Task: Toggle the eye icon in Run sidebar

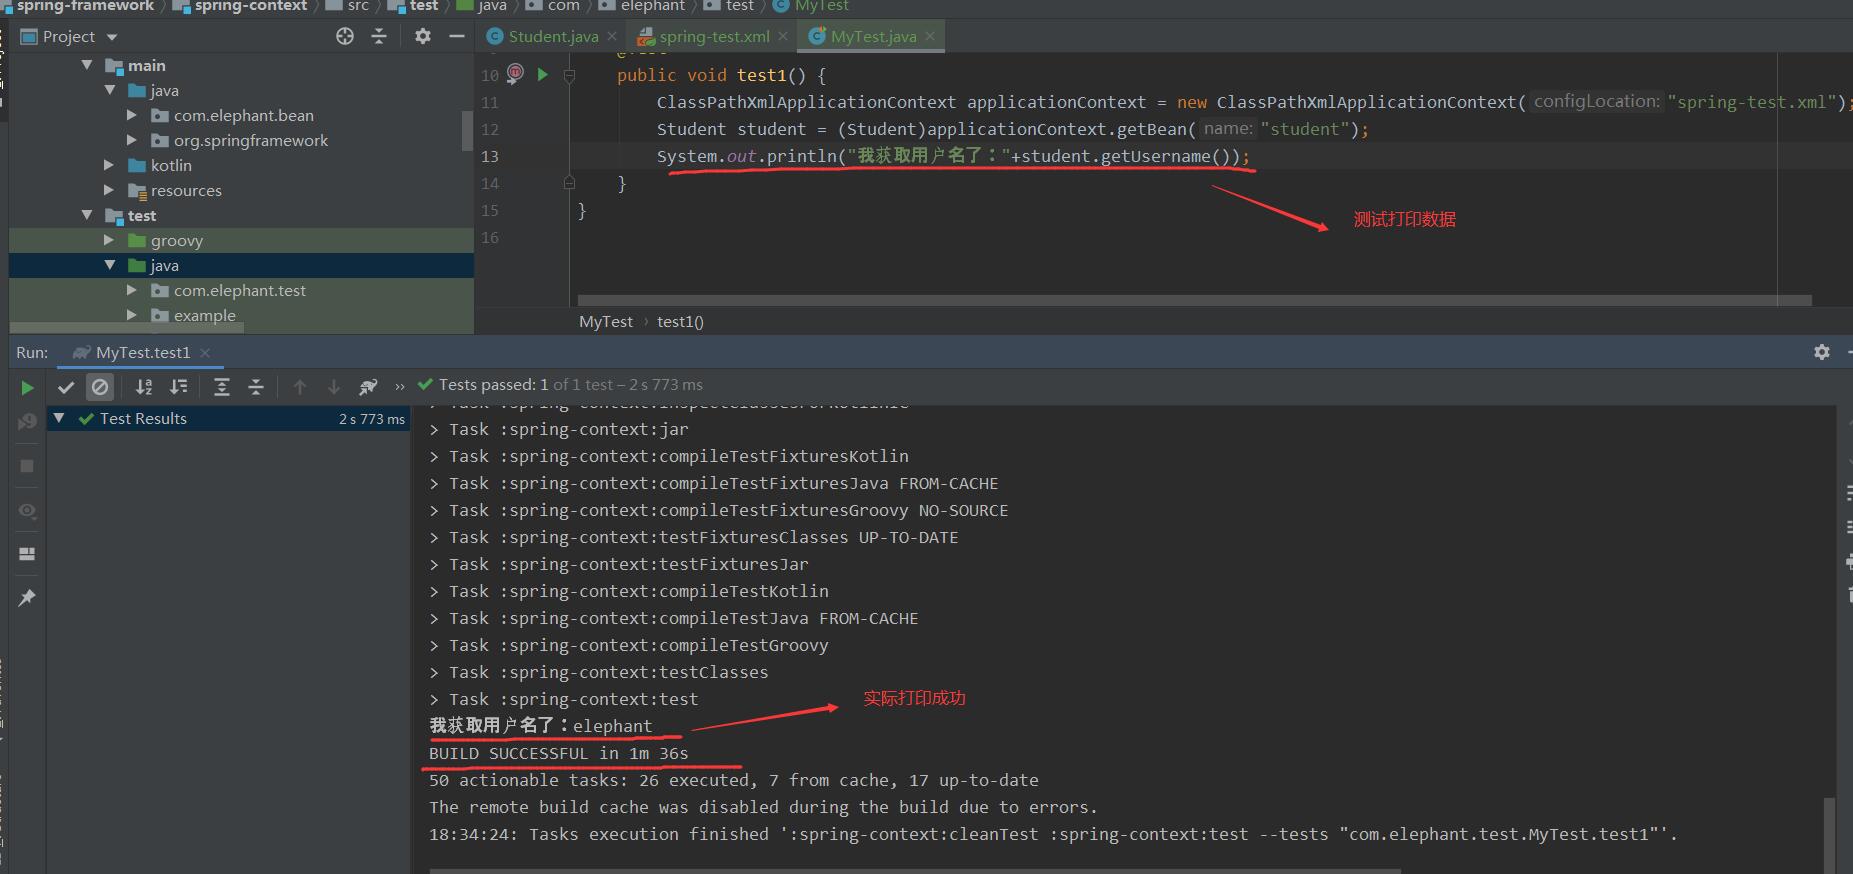Action: pyautogui.click(x=27, y=511)
